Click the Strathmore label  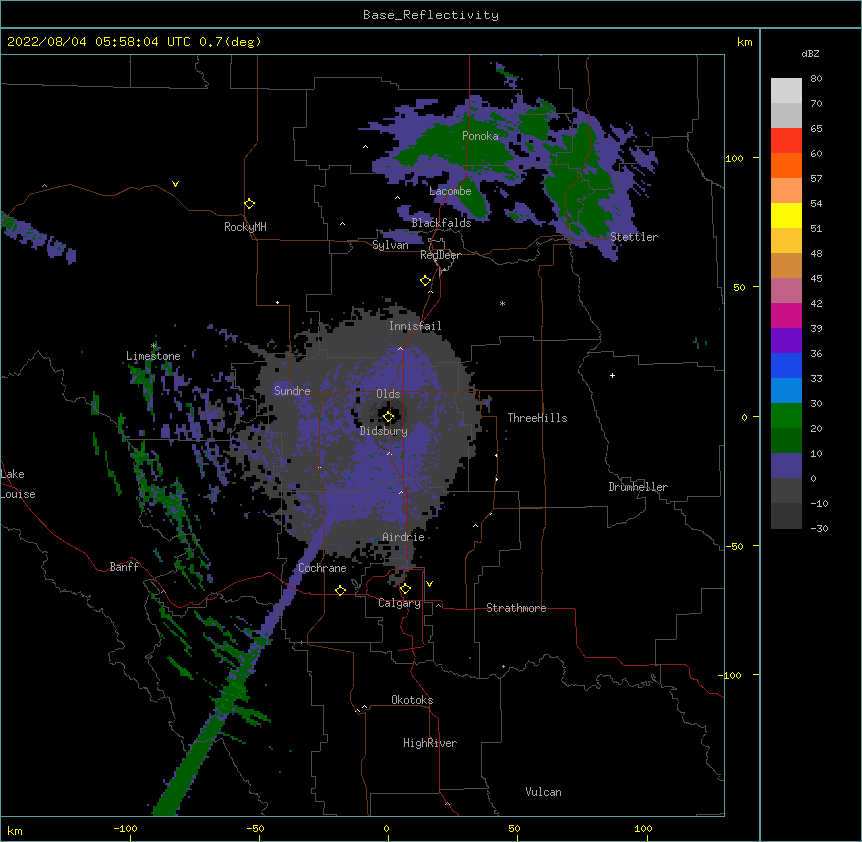(516, 608)
